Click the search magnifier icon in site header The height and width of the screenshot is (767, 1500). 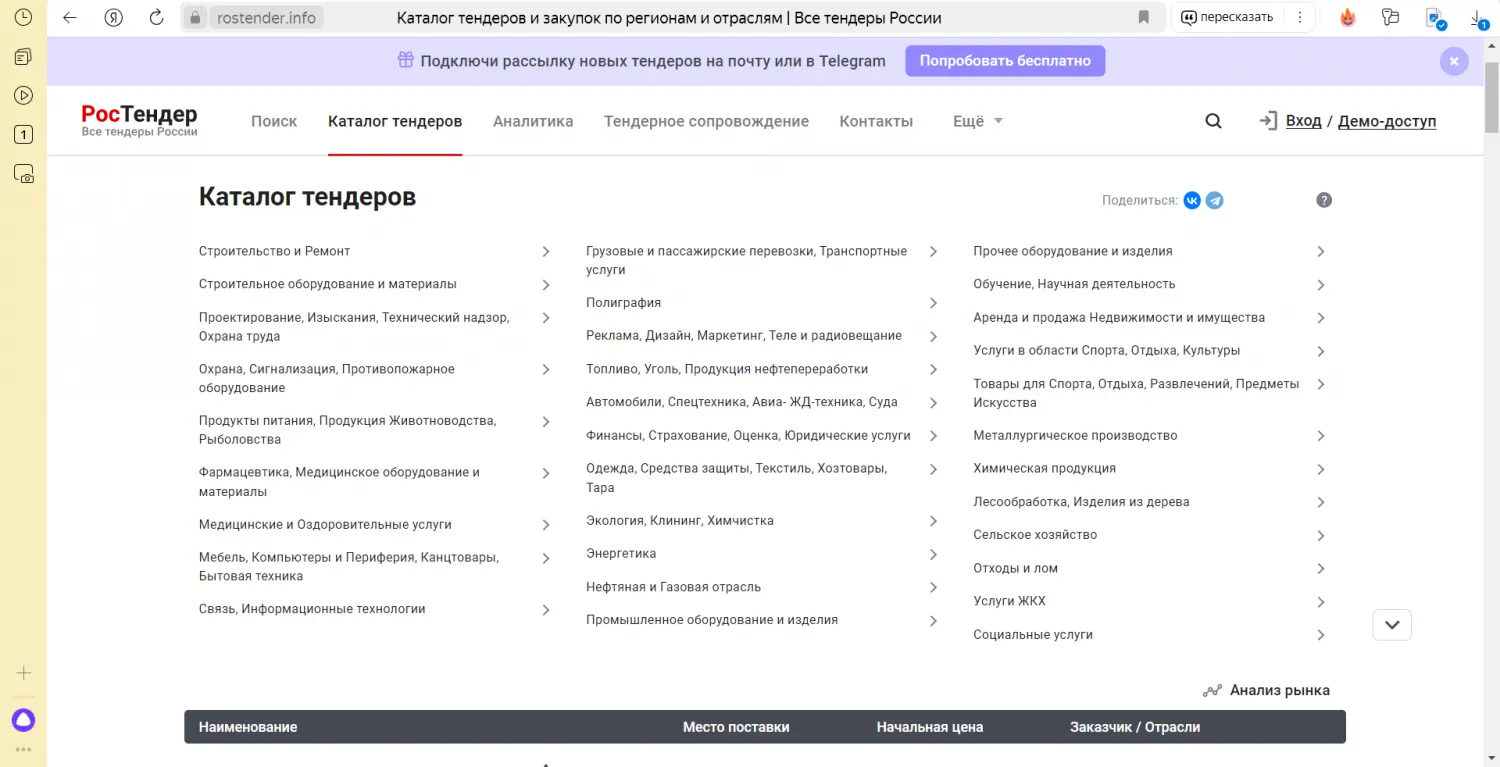tap(1213, 121)
